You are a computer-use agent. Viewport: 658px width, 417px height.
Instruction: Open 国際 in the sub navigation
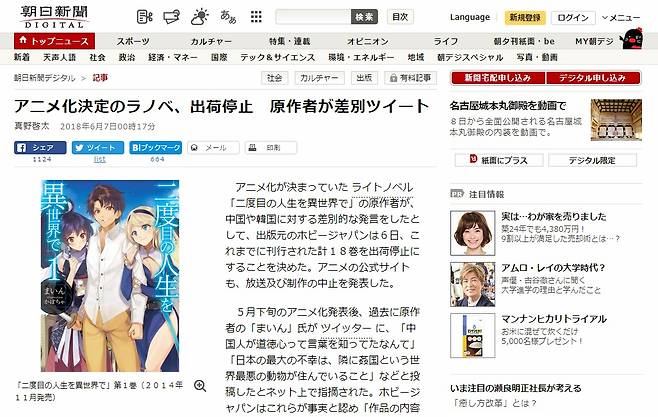219,57
